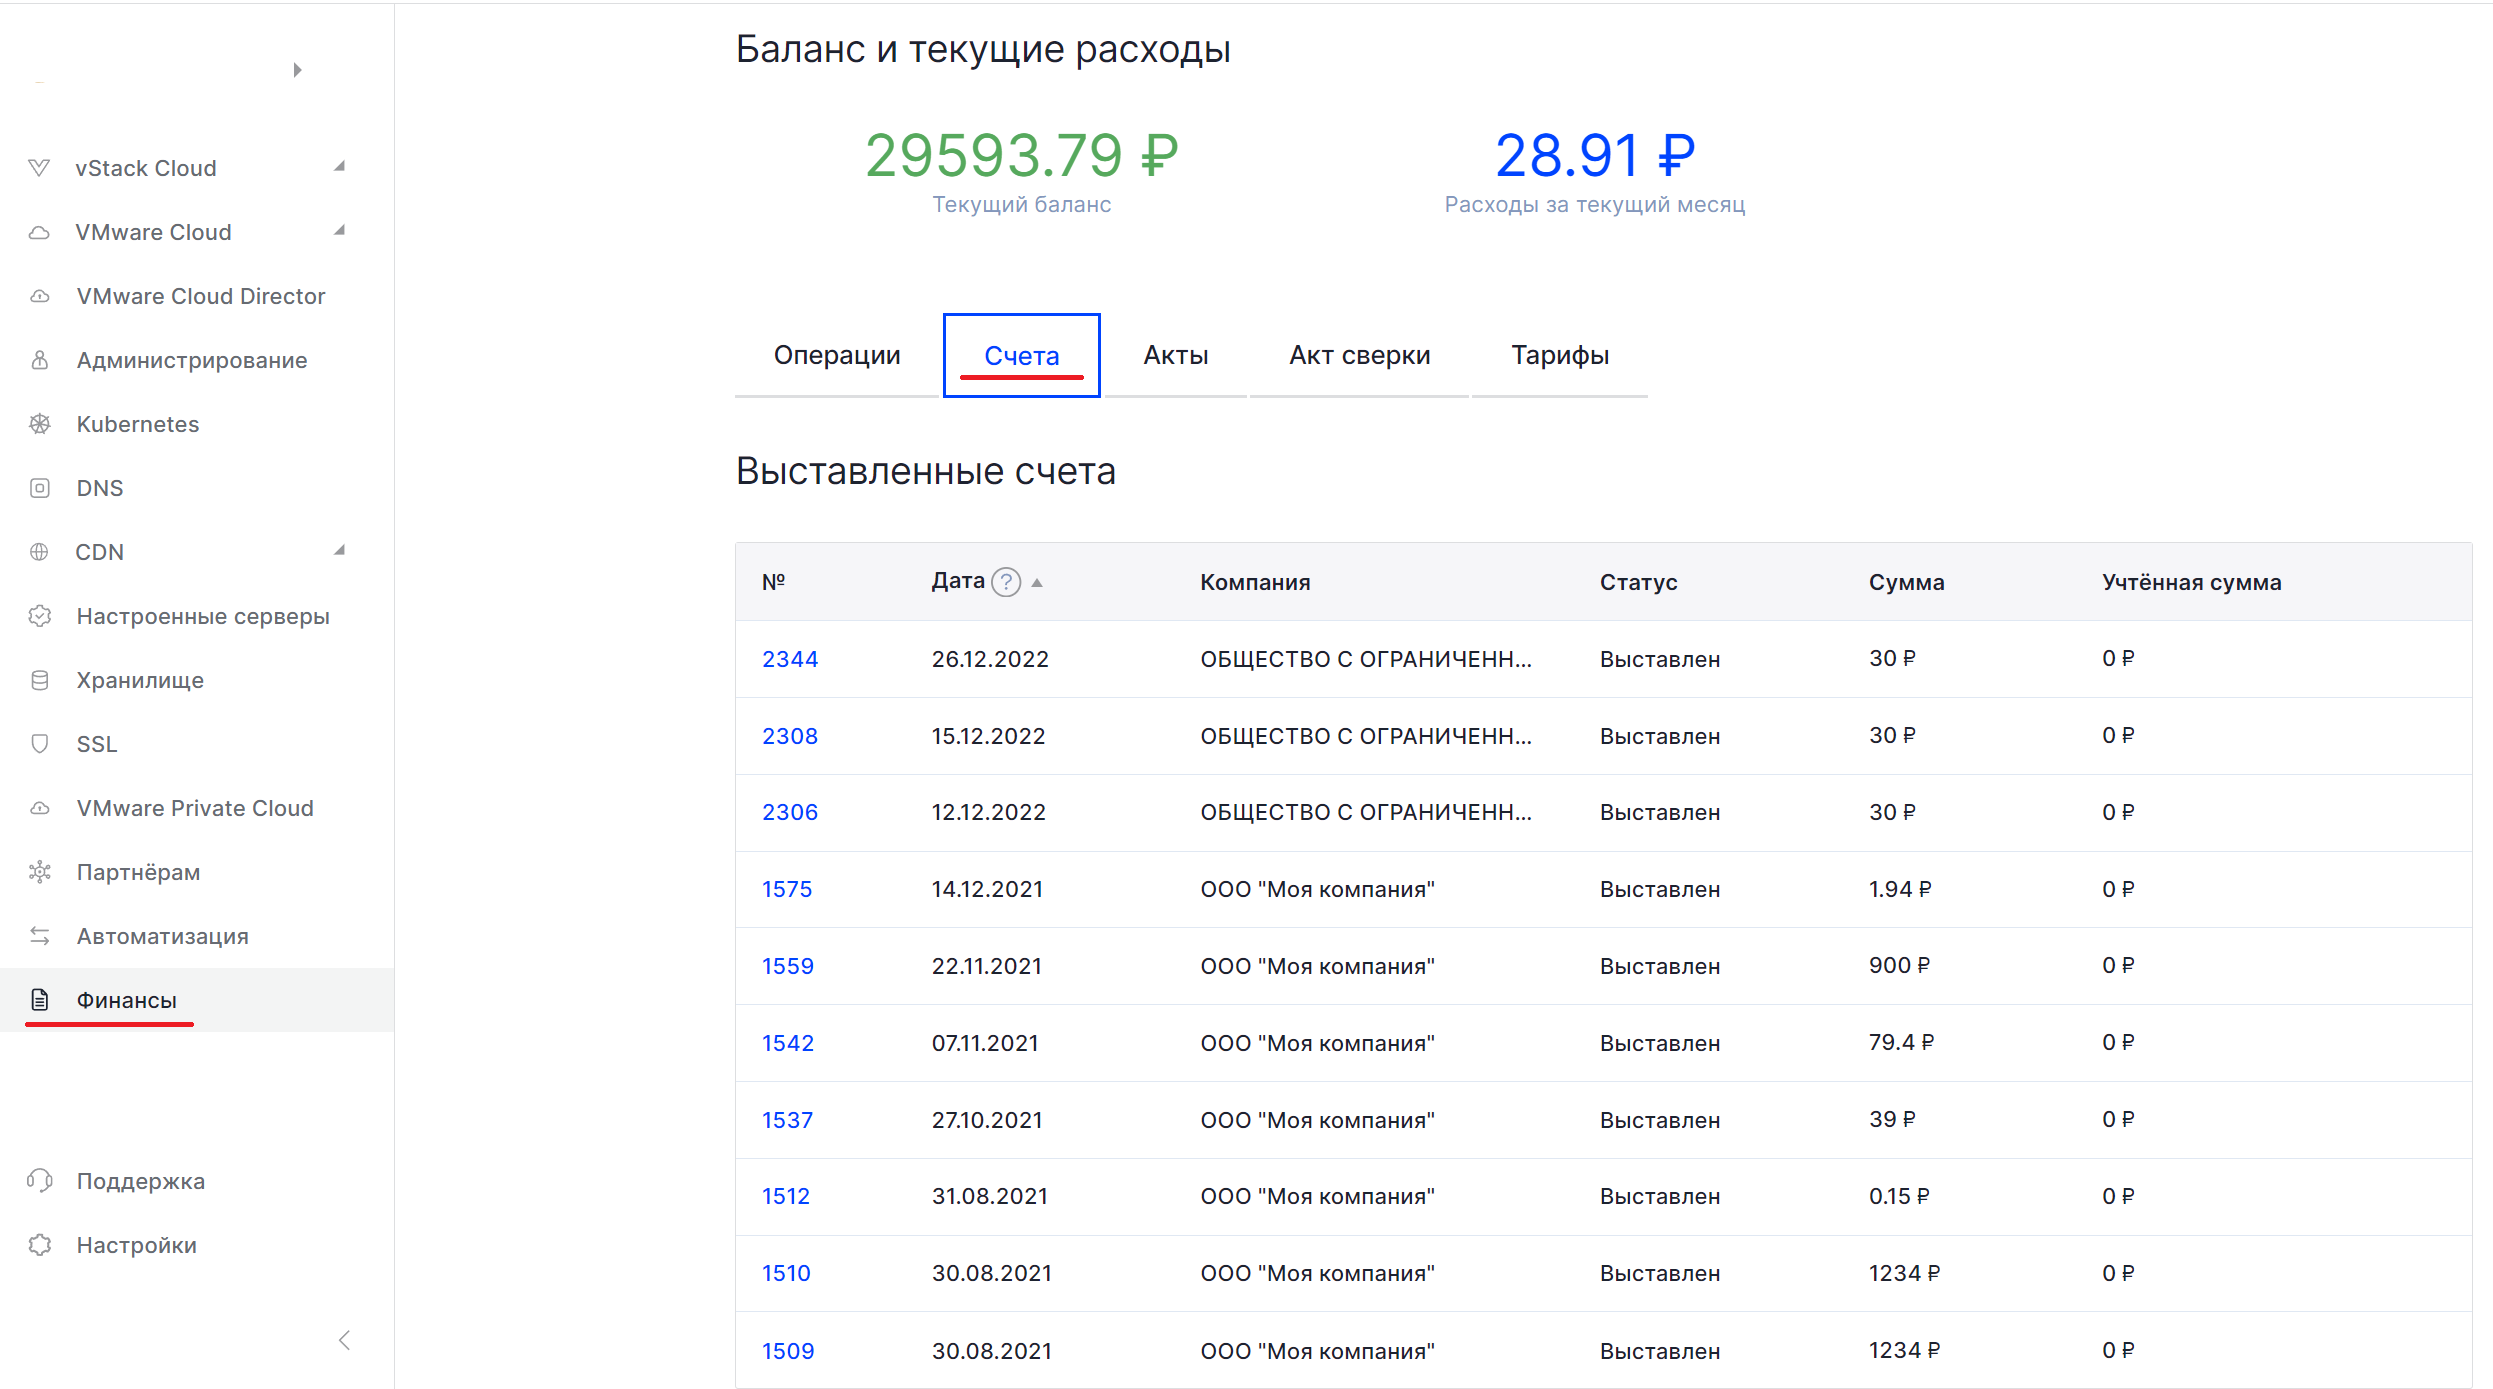This screenshot has height=1389, width=2493.
Task: Open invoice number 1510
Action: coord(786,1273)
